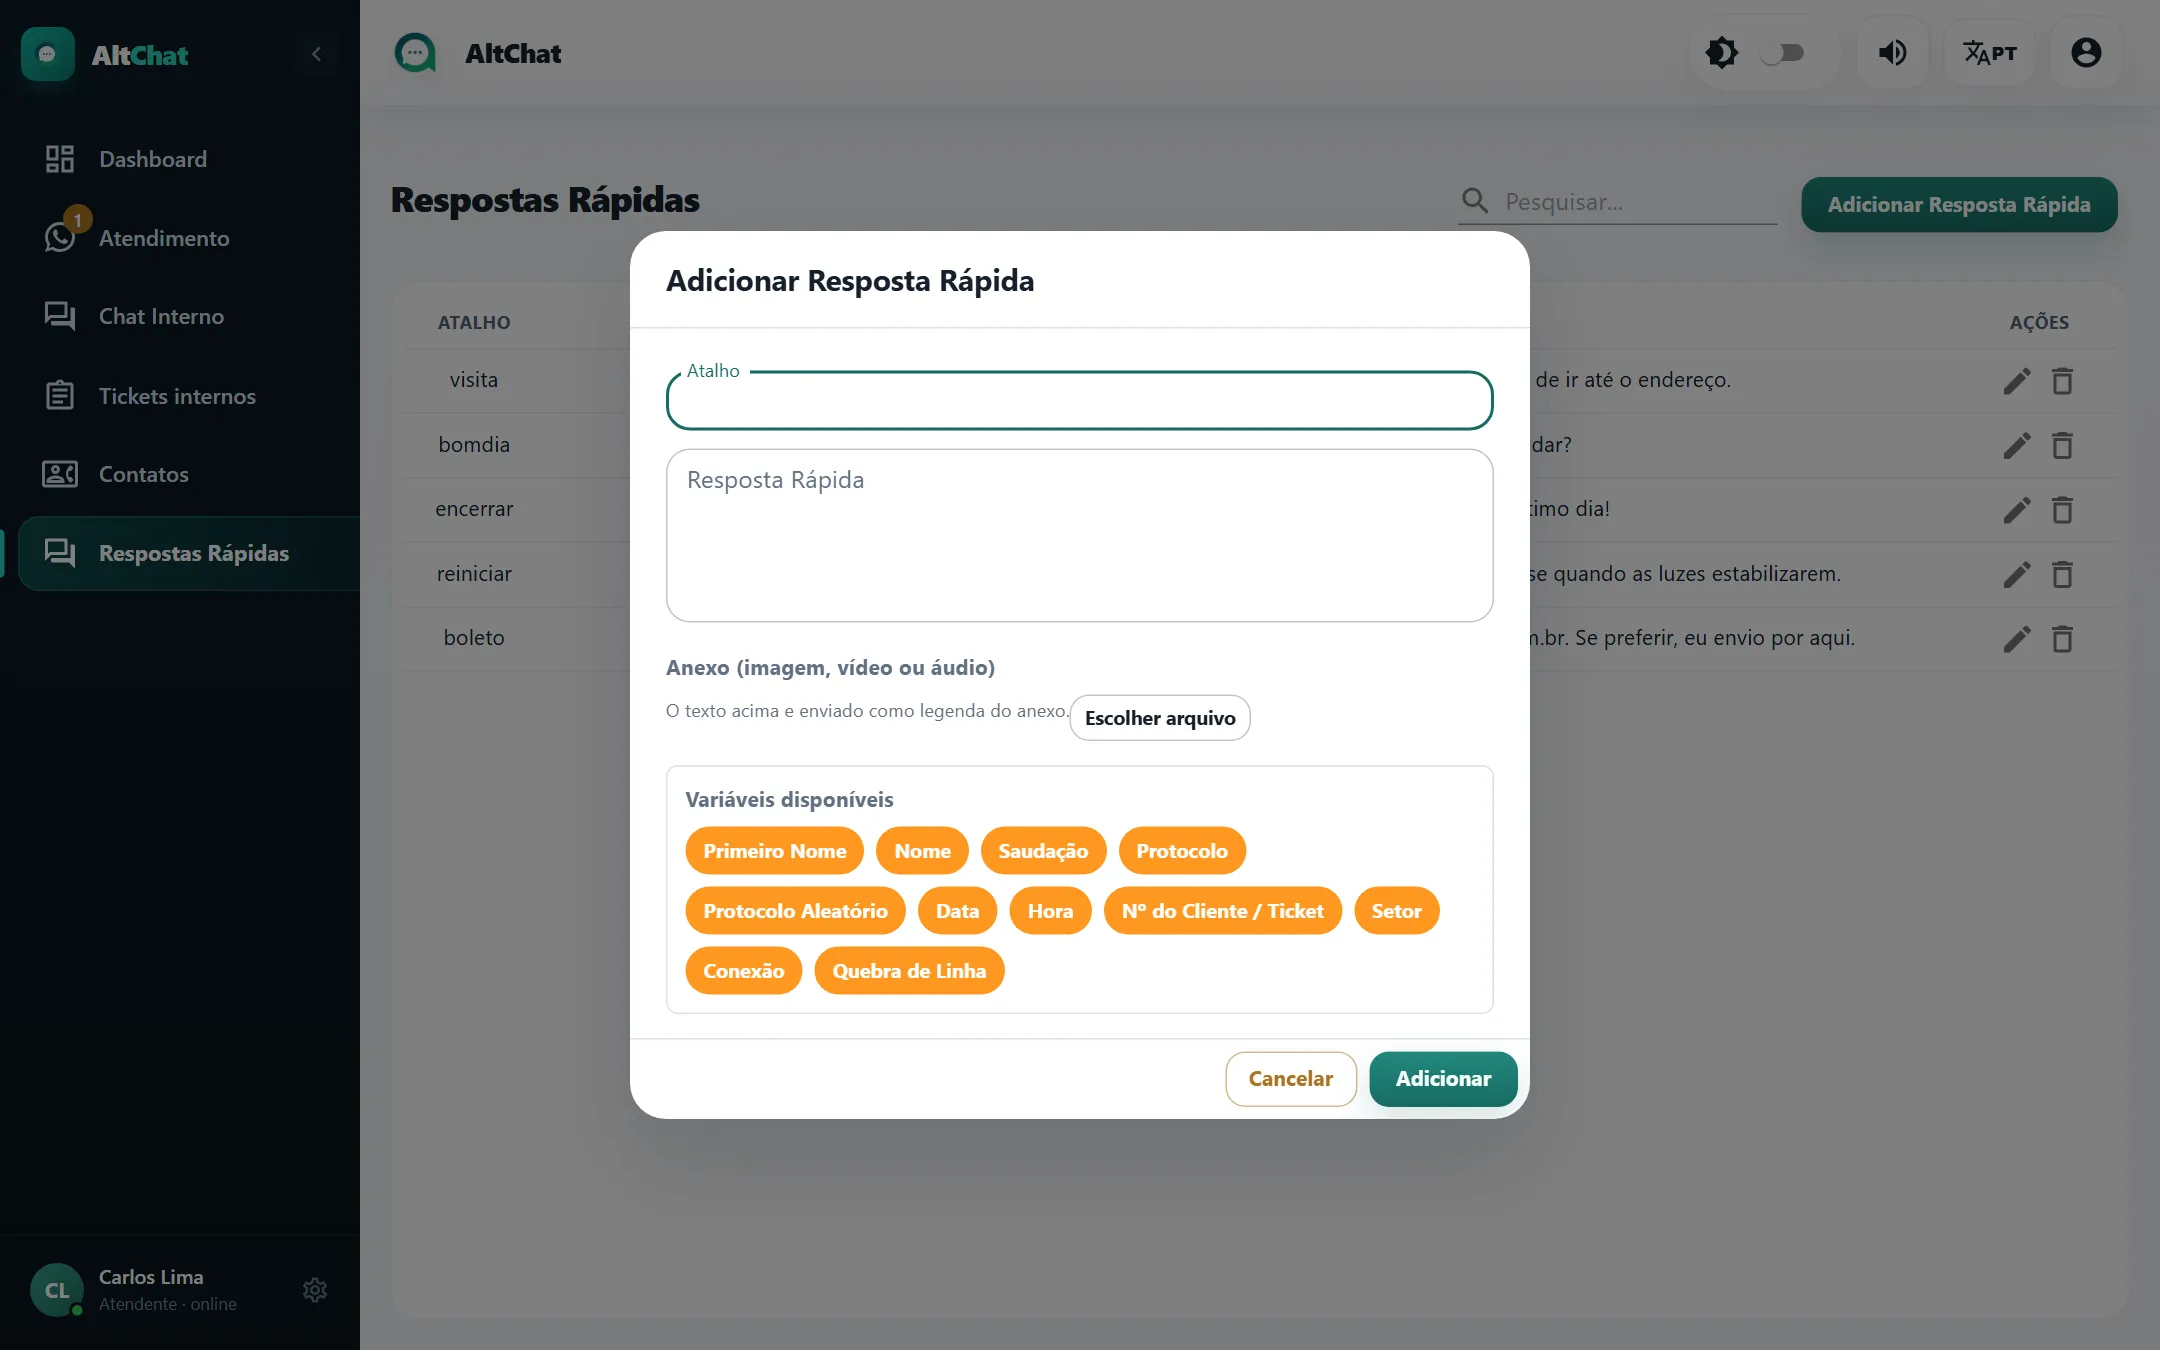Edit the visita quick reply
The image size is (2160, 1350).
pos(2017,381)
